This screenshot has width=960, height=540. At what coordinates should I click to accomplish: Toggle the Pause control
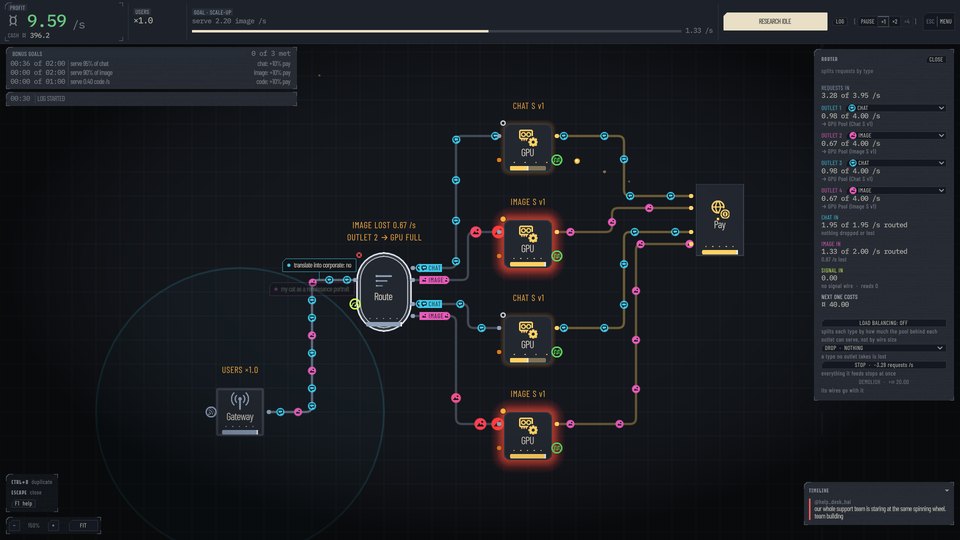pyautogui.click(x=867, y=21)
